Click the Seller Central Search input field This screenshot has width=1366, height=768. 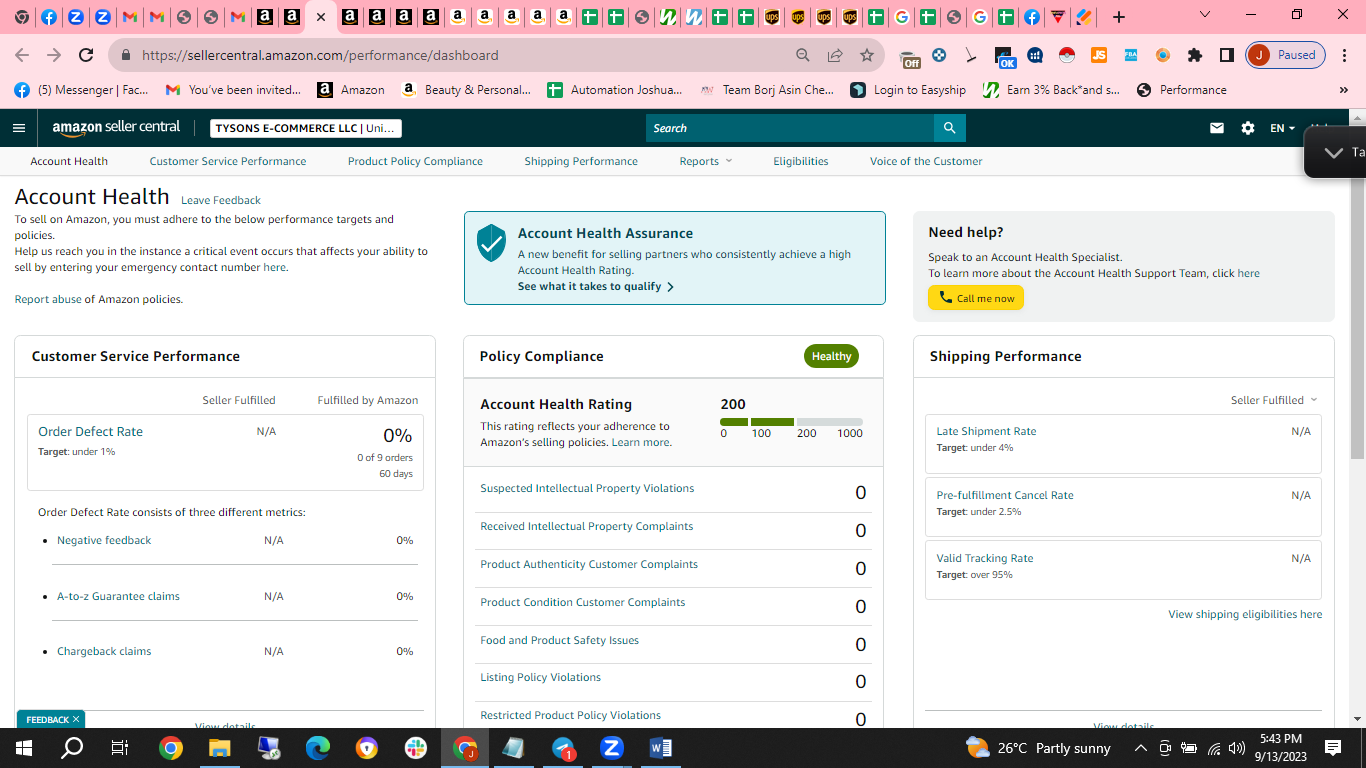pyautogui.click(x=790, y=128)
